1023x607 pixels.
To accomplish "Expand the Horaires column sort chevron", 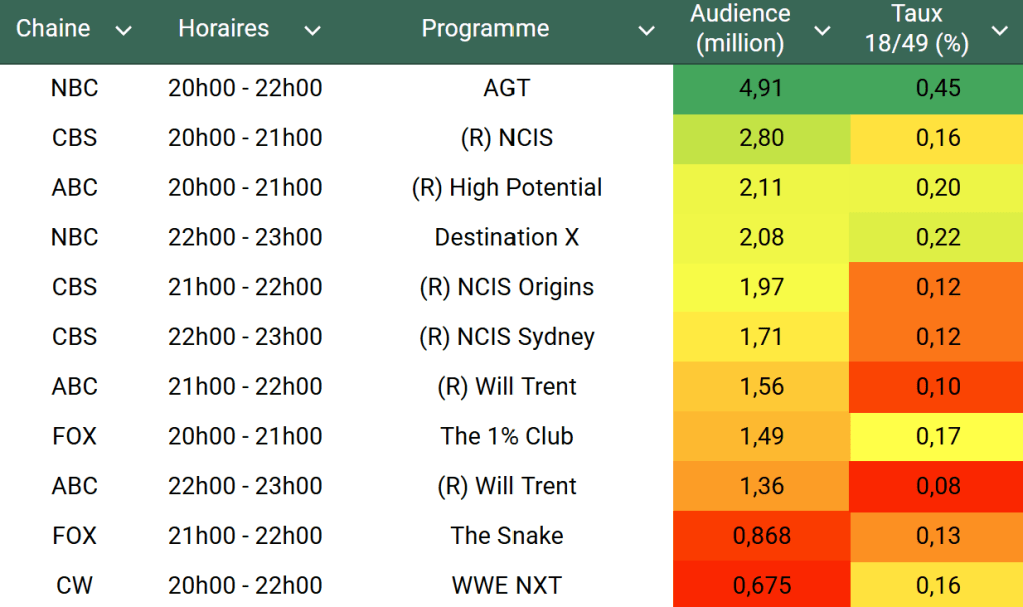I will coord(312,31).
